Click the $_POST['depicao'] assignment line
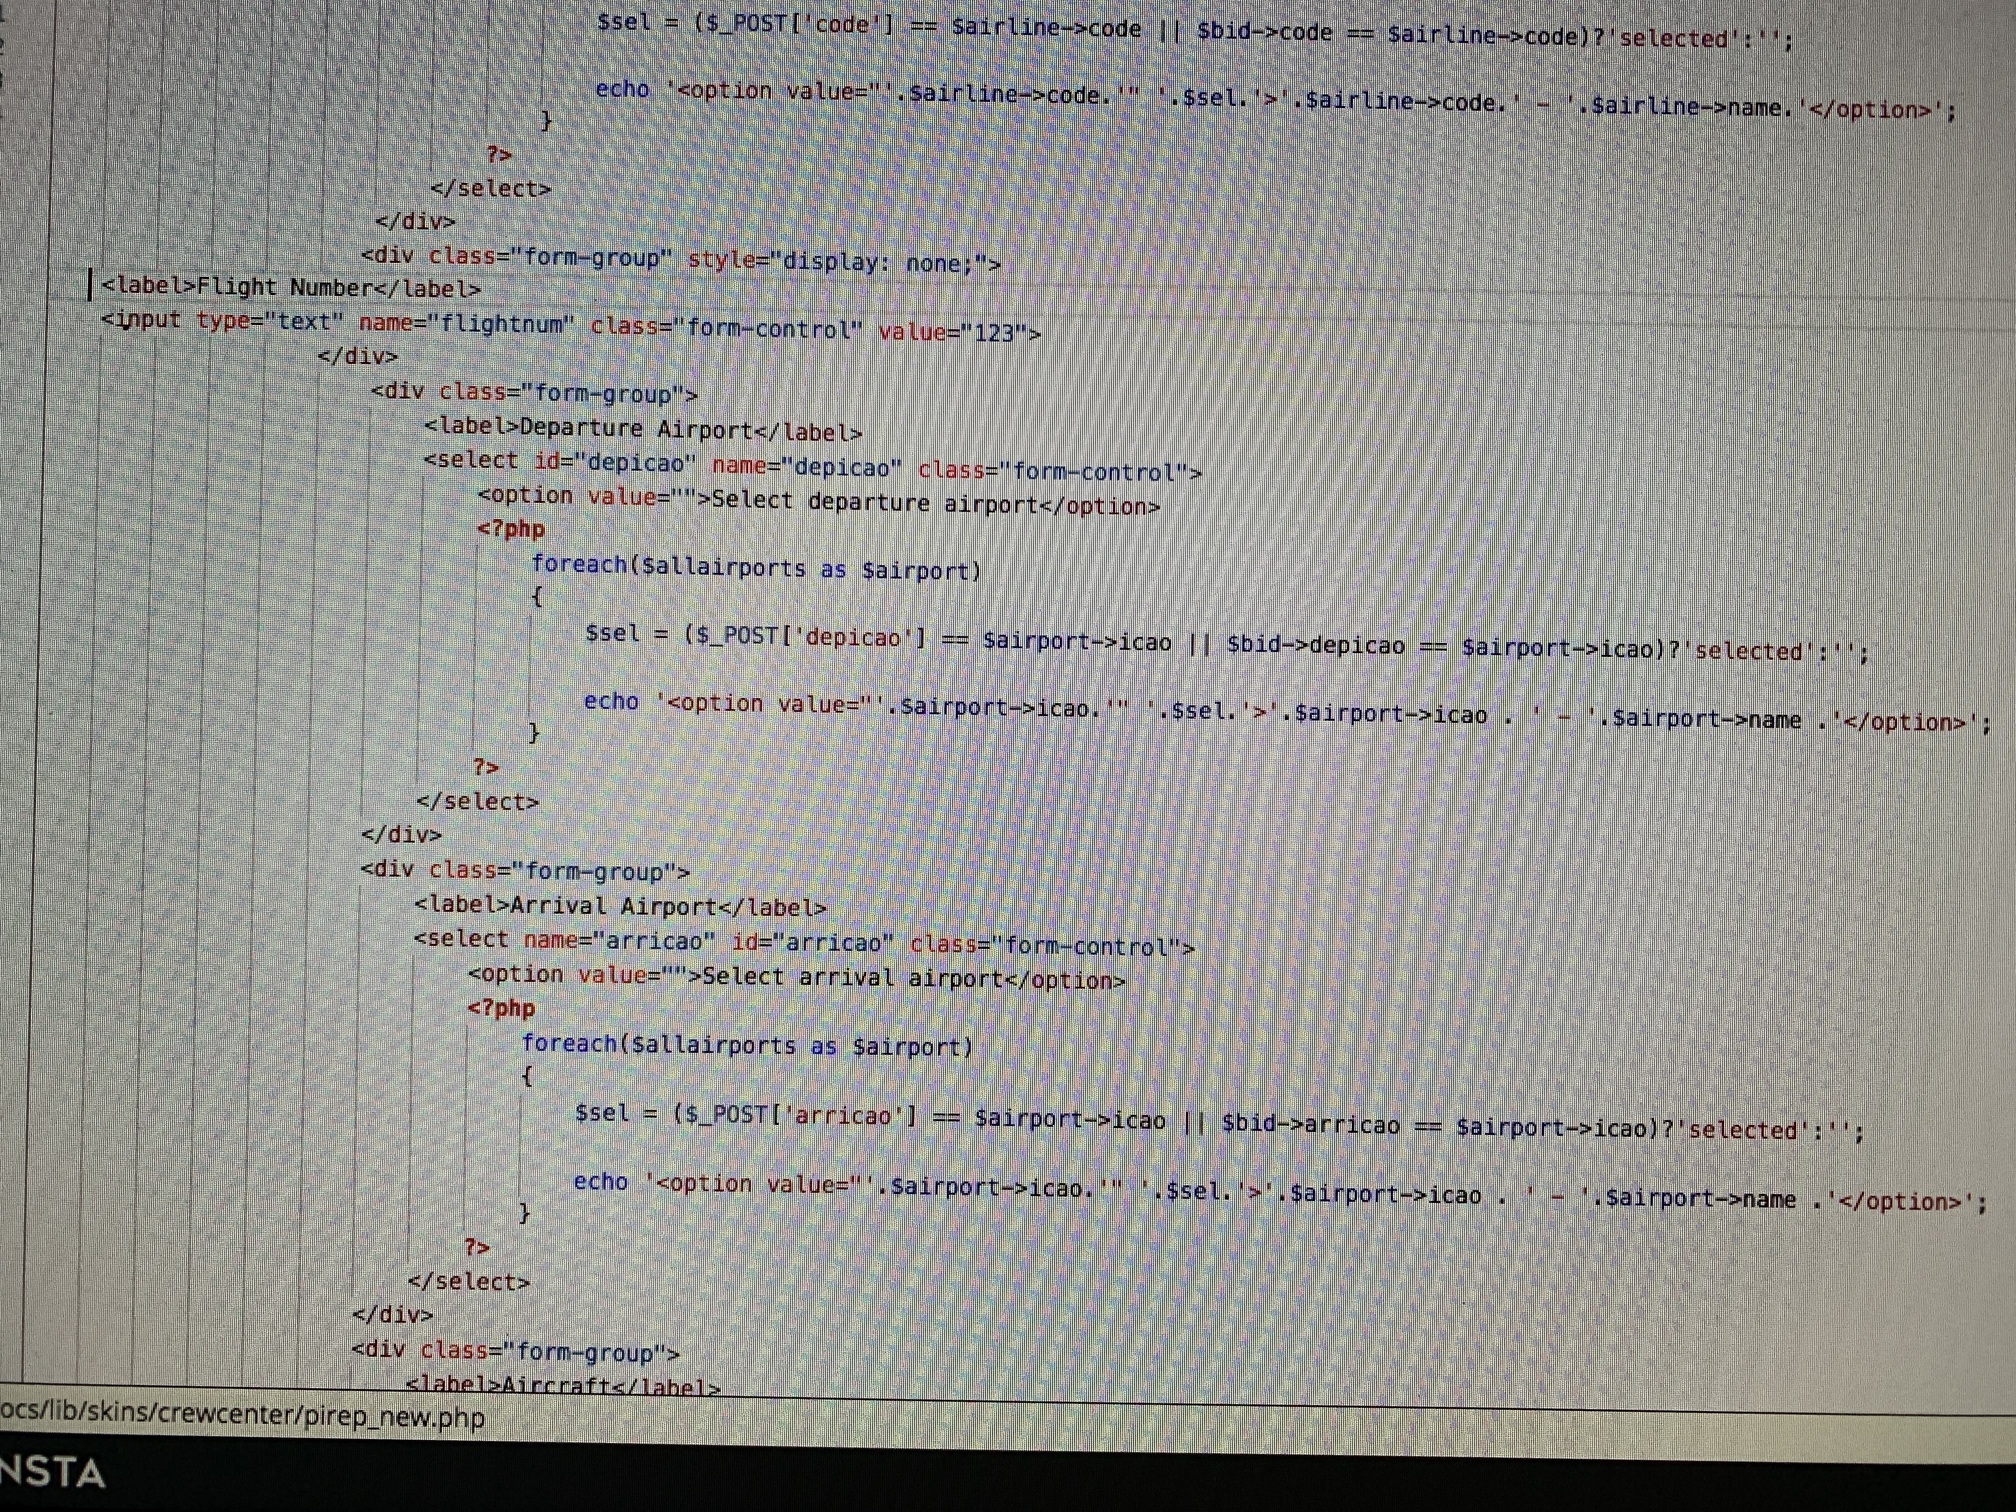Image resolution: width=2016 pixels, height=1512 pixels. (1227, 642)
